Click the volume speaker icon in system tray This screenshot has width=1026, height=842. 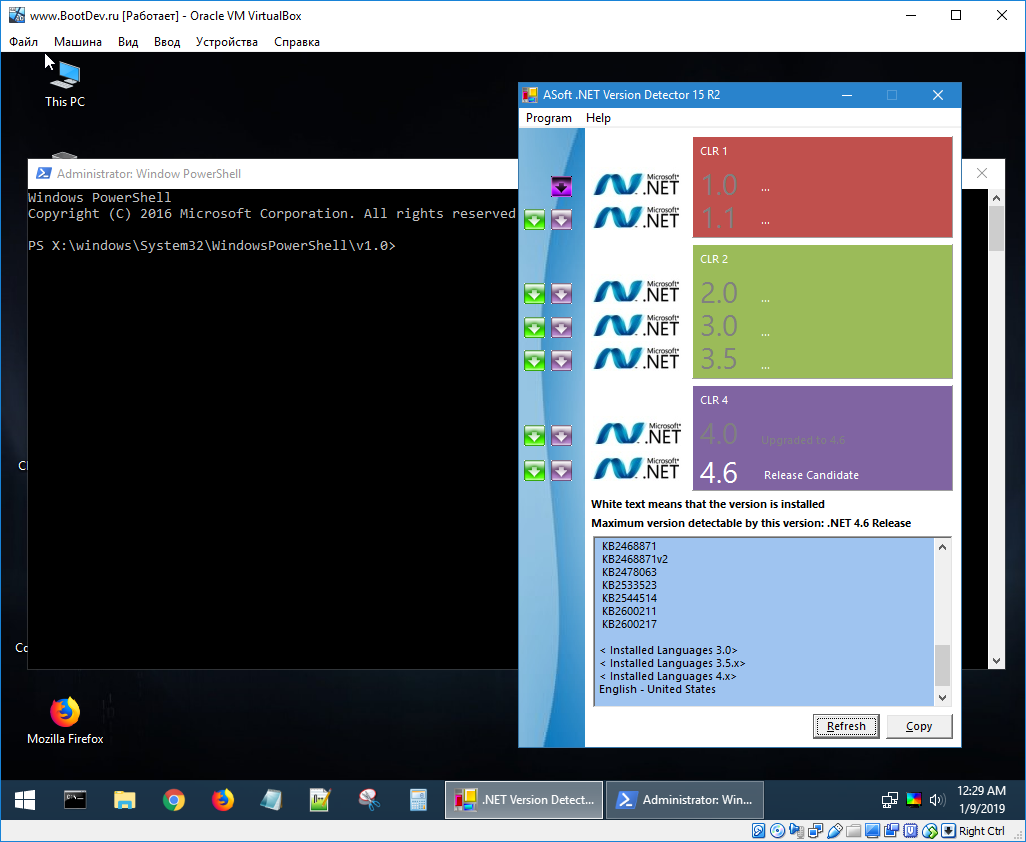point(937,799)
